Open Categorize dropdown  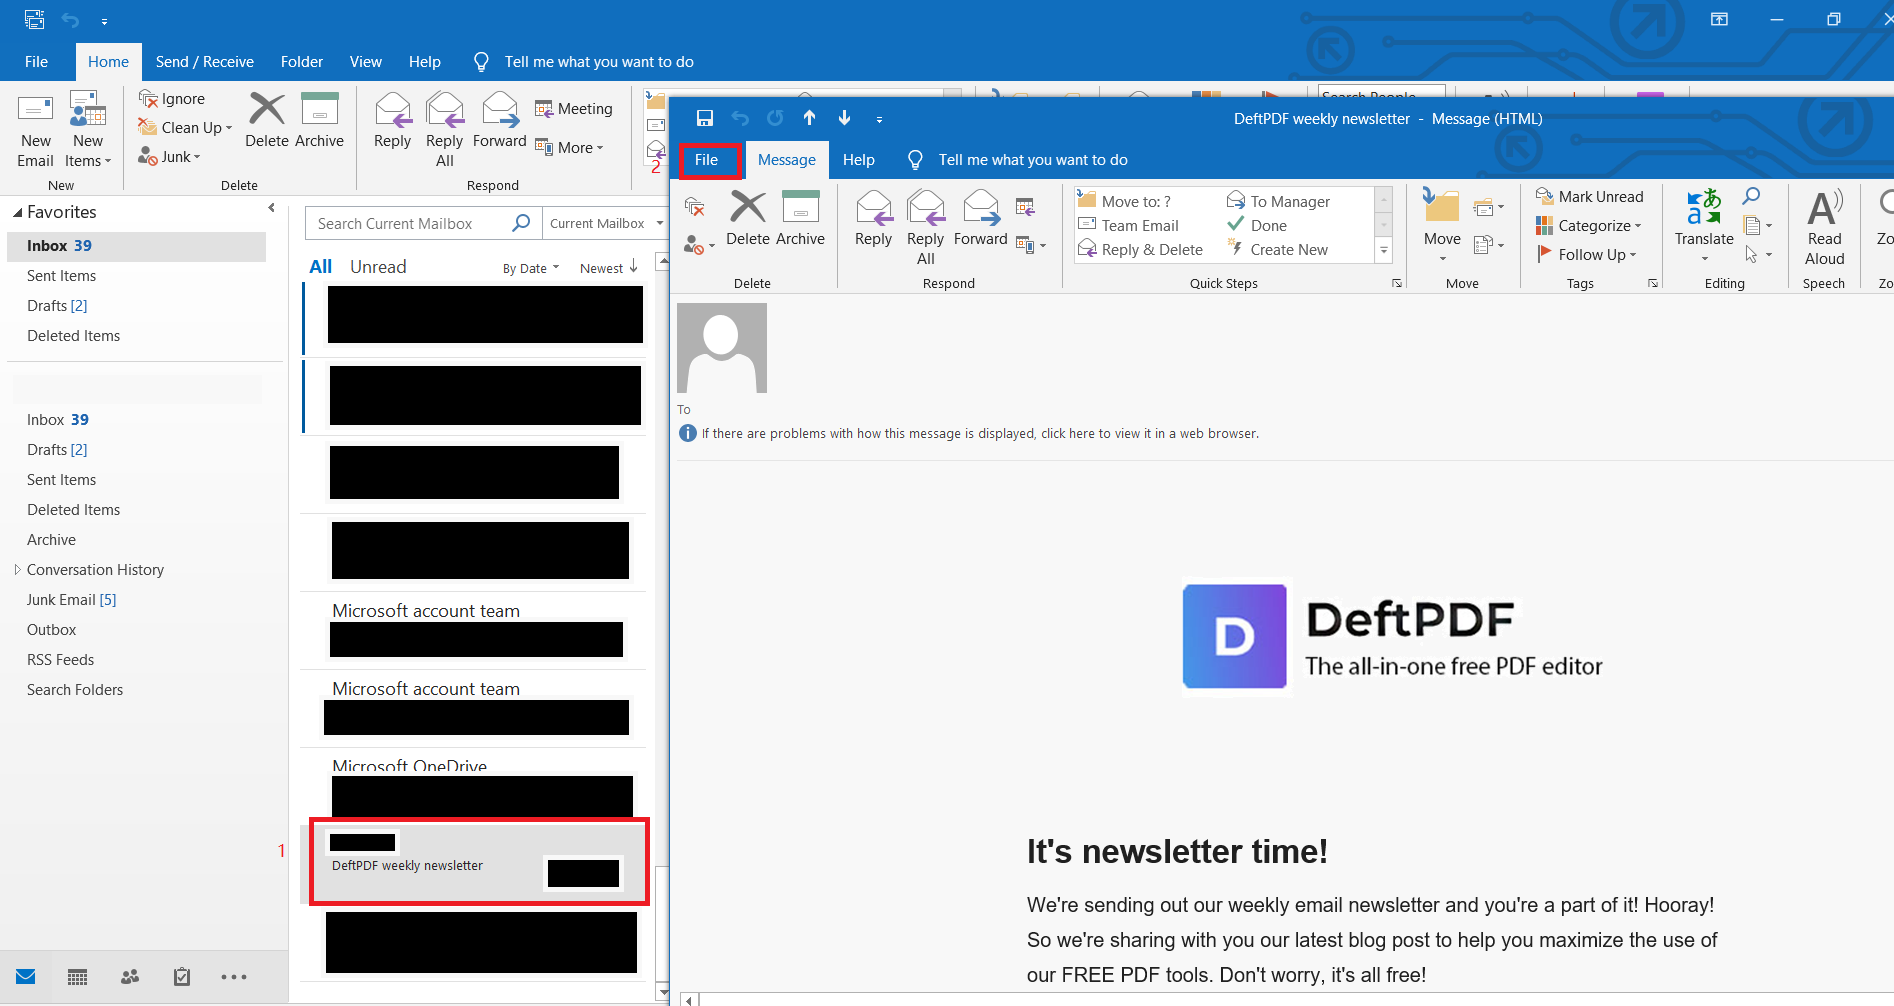(x=1589, y=225)
